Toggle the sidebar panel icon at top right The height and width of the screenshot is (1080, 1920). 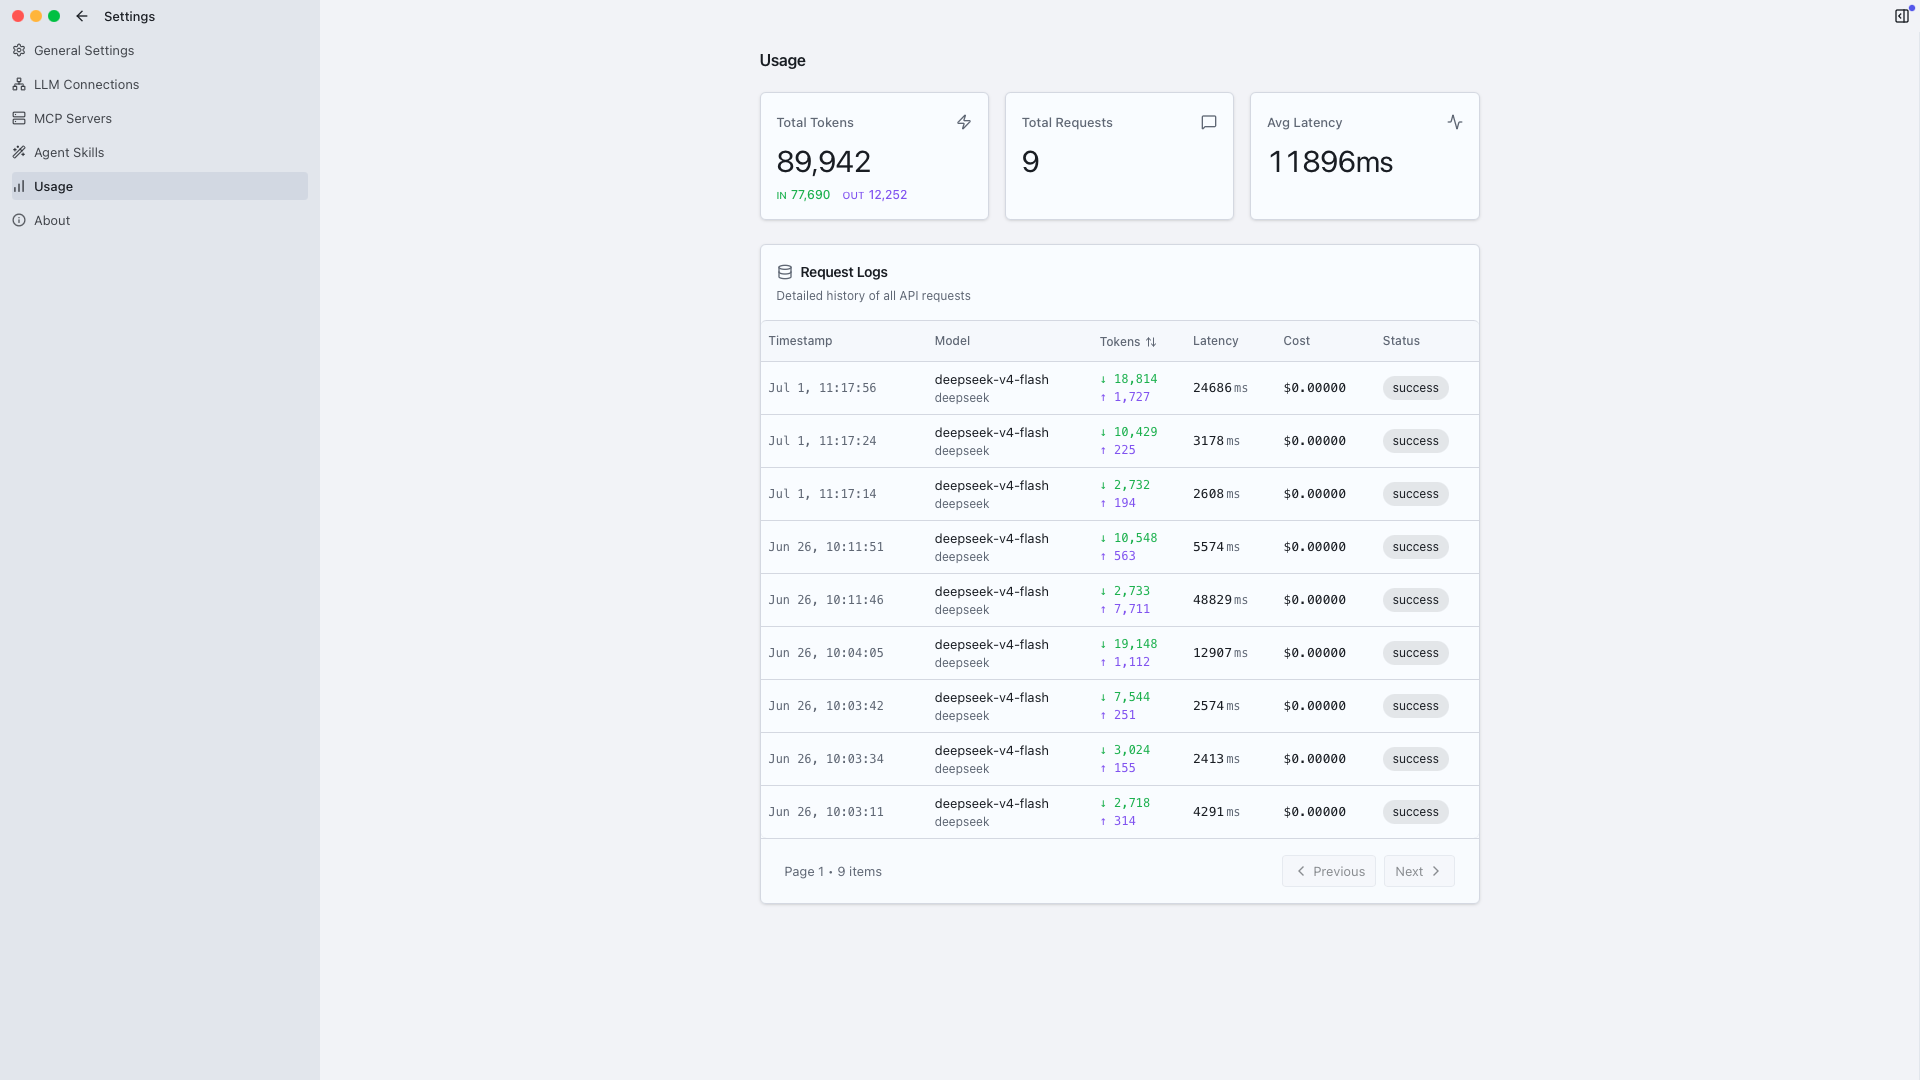[1902, 16]
